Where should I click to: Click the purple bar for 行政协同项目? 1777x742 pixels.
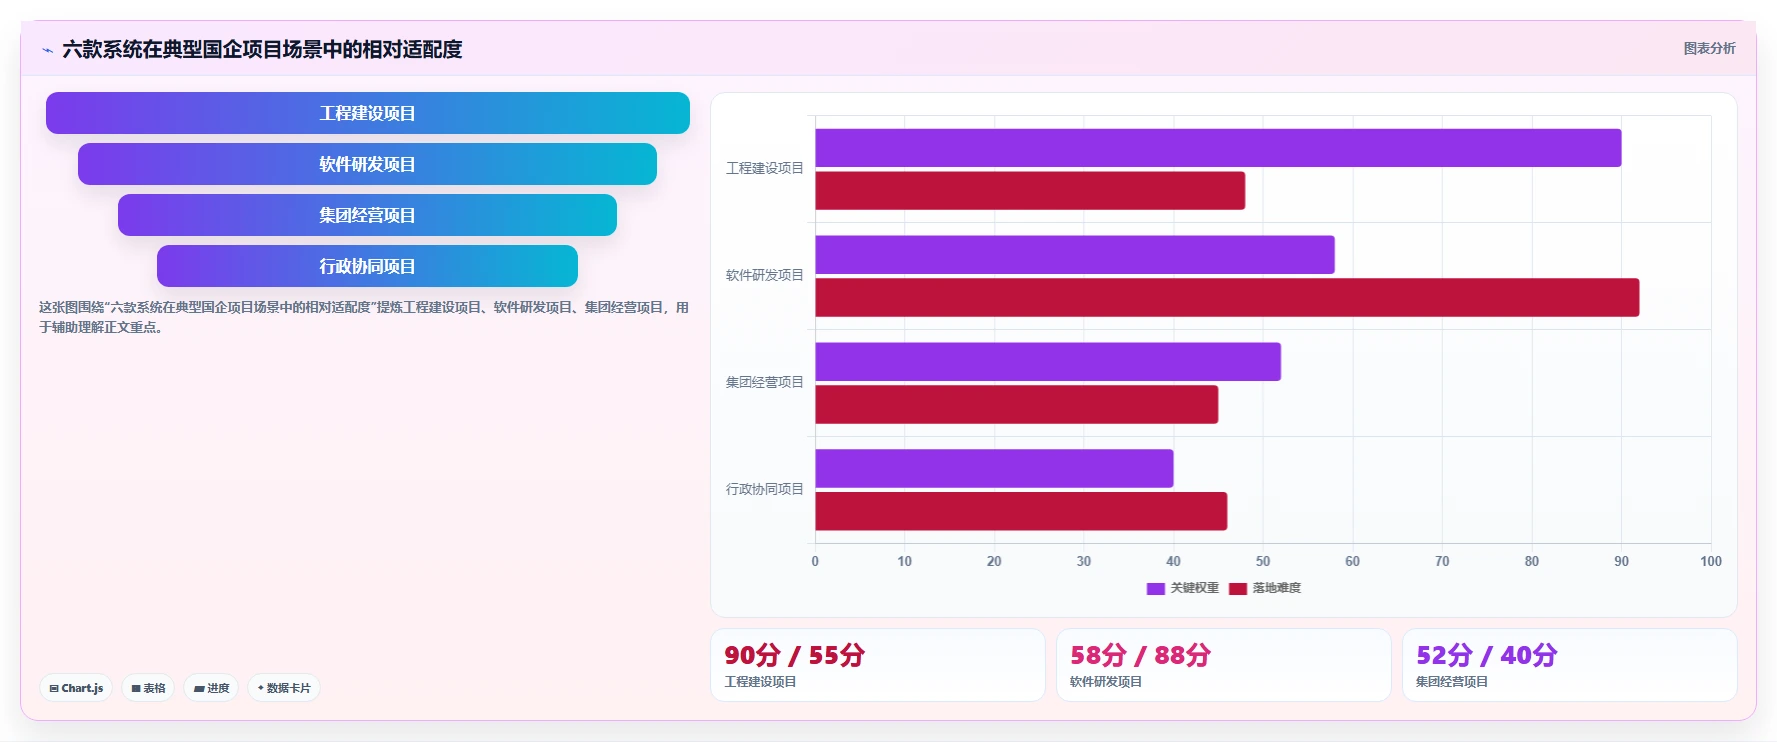994,469
